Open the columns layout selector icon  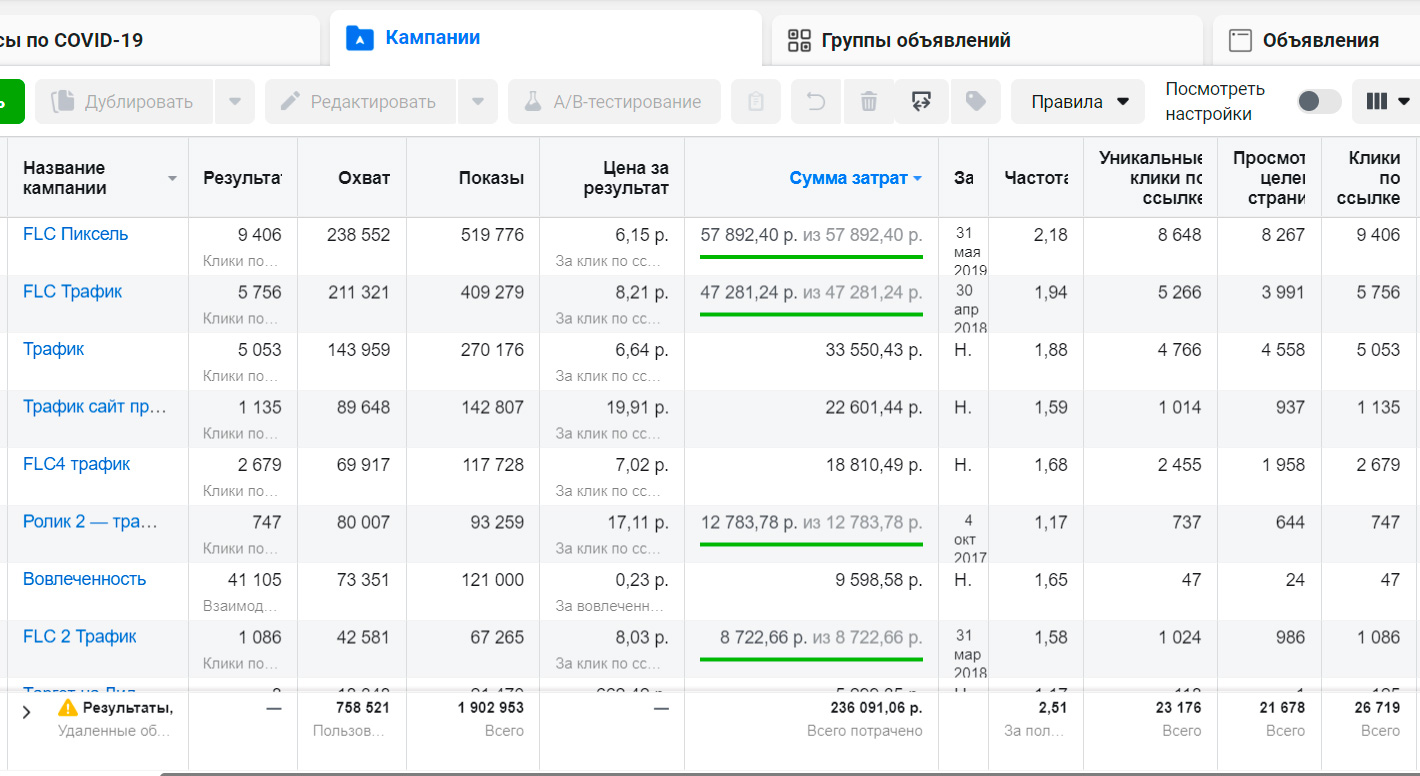pos(1387,101)
